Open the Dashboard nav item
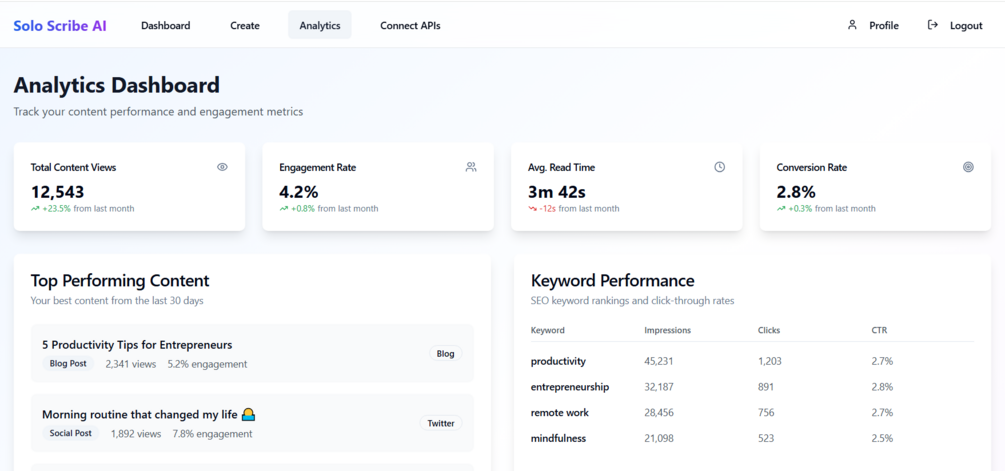Screen dimensions: 1005x471 (165, 26)
